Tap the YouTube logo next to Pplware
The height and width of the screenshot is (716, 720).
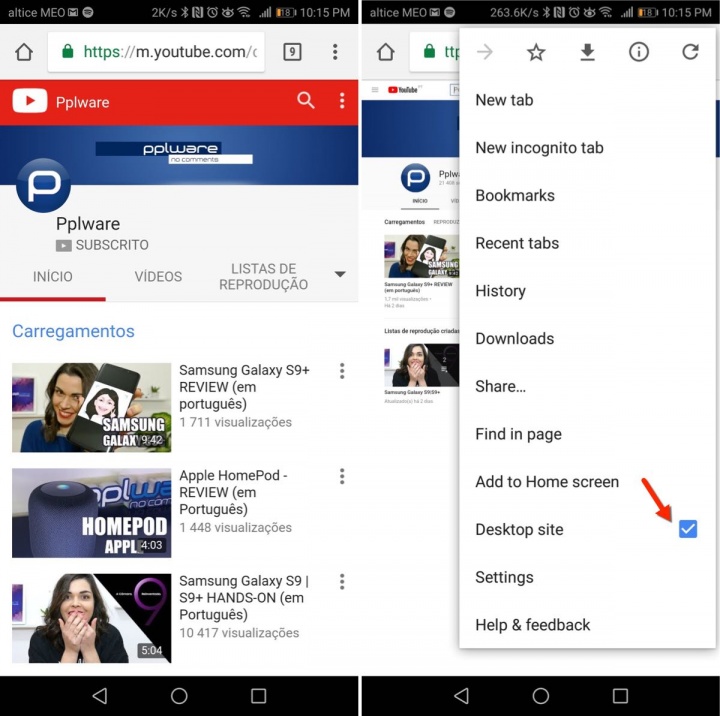pos(30,101)
